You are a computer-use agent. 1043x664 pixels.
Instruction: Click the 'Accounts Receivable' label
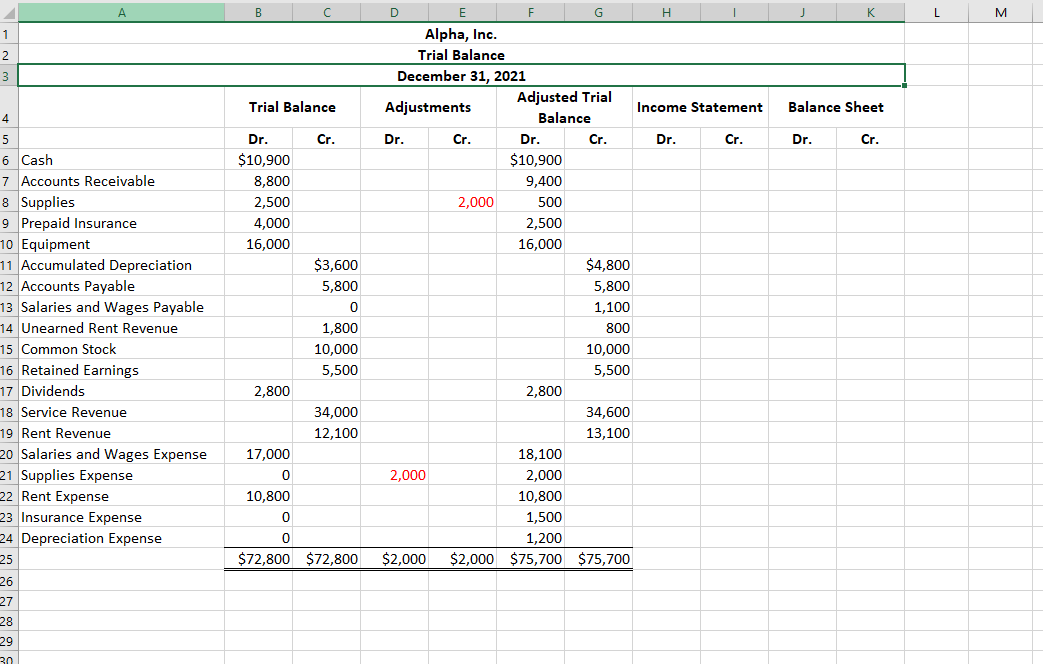pyautogui.click(x=88, y=181)
